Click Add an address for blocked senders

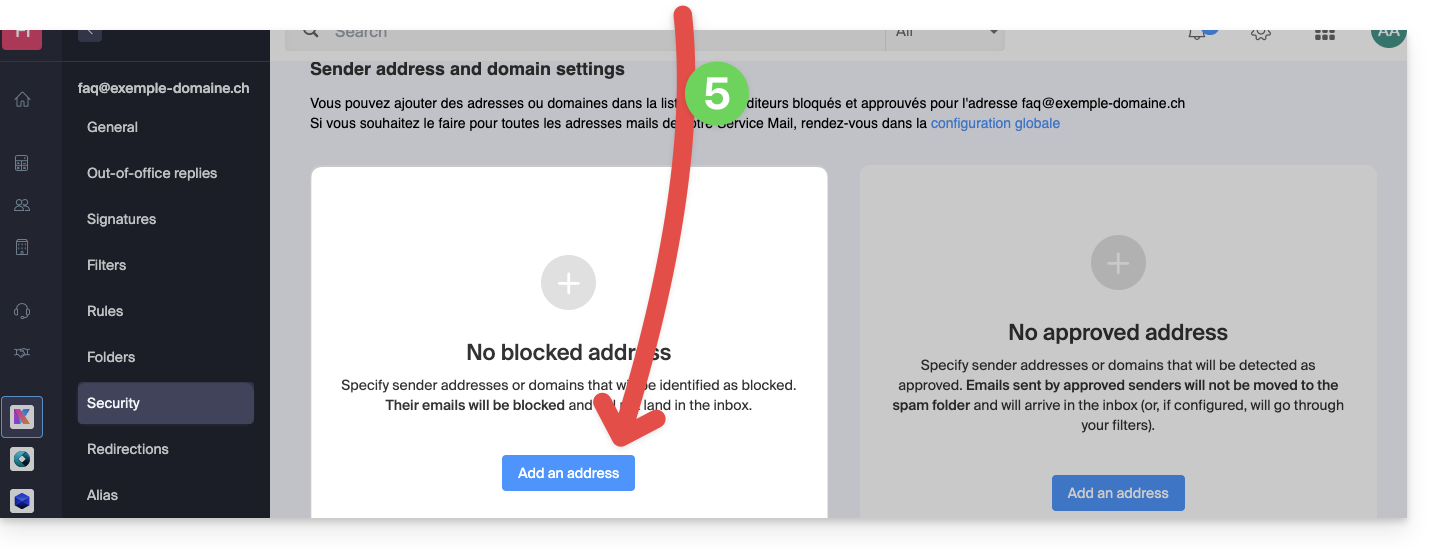tap(568, 473)
